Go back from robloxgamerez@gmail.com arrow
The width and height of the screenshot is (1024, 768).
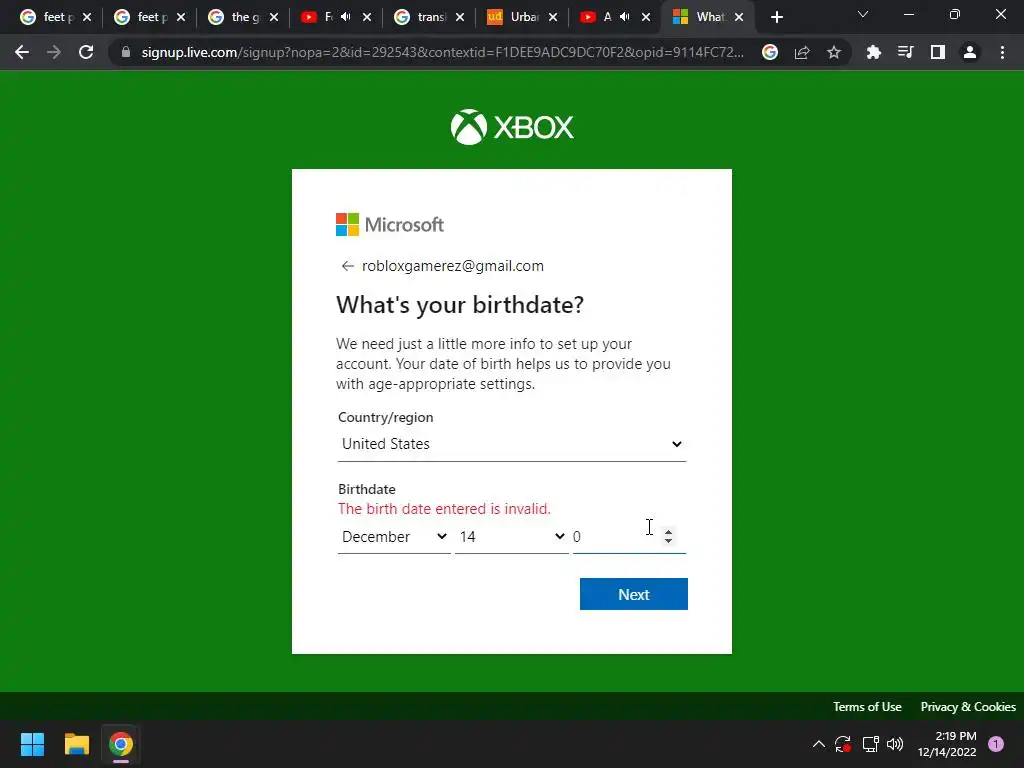click(347, 266)
